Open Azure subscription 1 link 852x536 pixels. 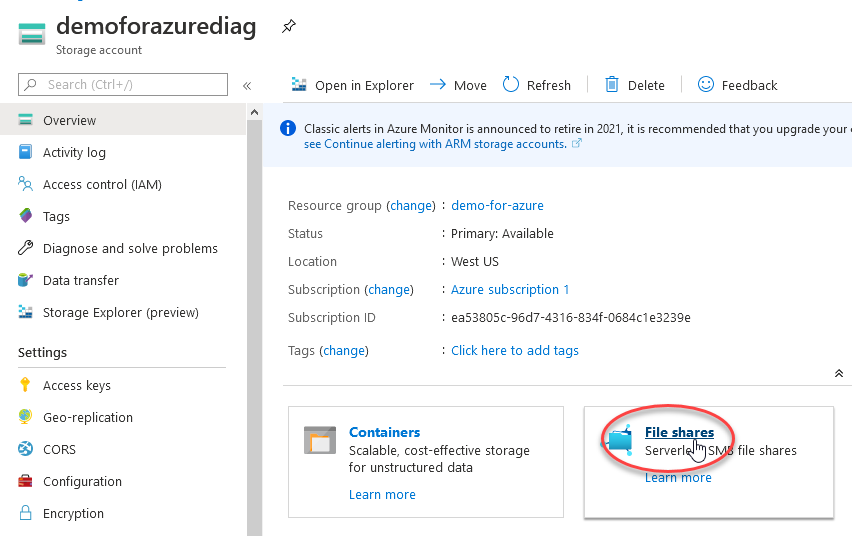pyautogui.click(x=510, y=290)
